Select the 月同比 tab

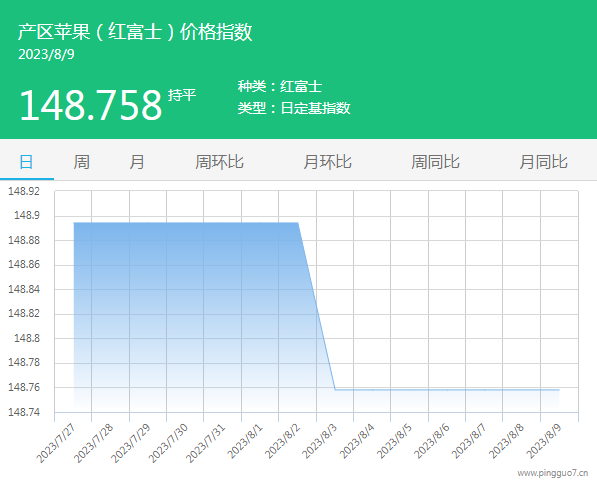pos(543,162)
